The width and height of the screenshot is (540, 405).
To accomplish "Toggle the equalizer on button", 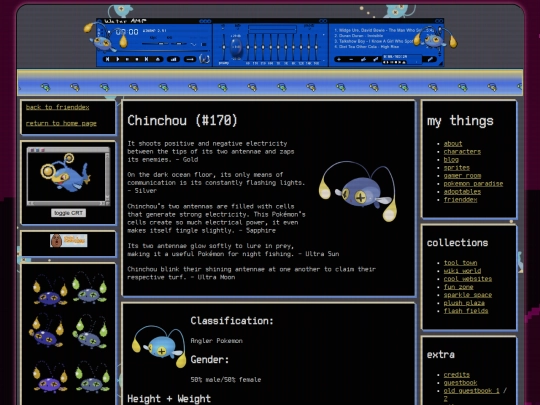I will 223,26.
